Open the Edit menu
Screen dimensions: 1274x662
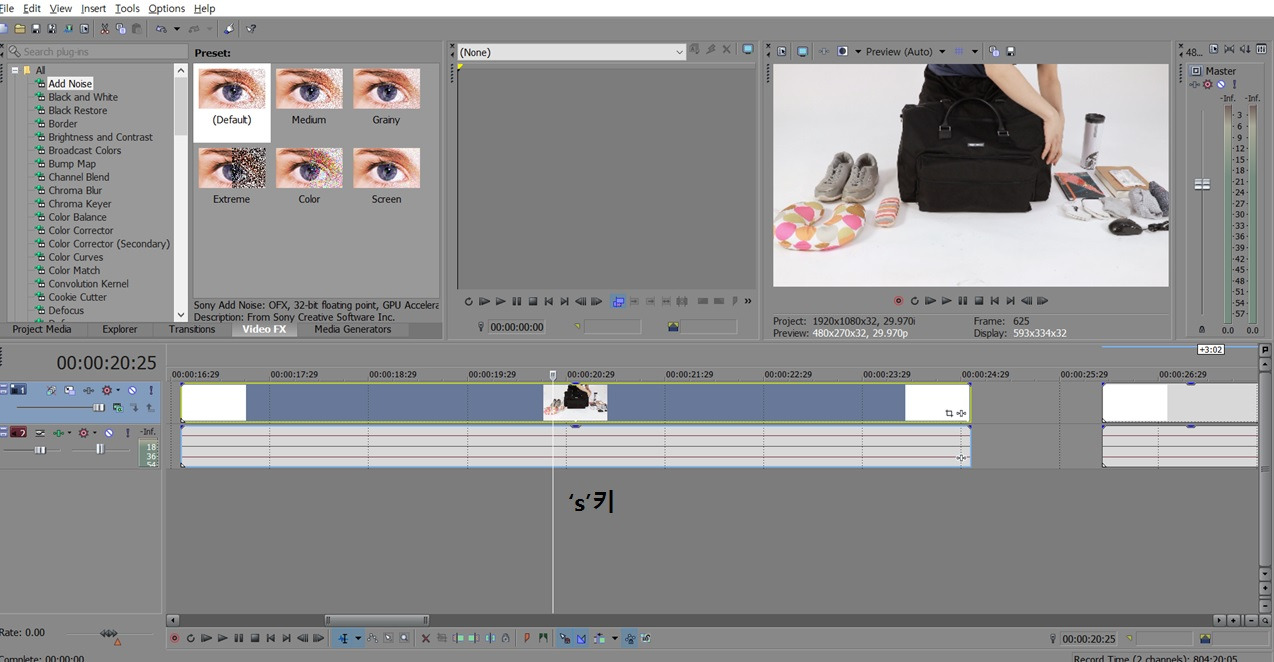(32, 8)
